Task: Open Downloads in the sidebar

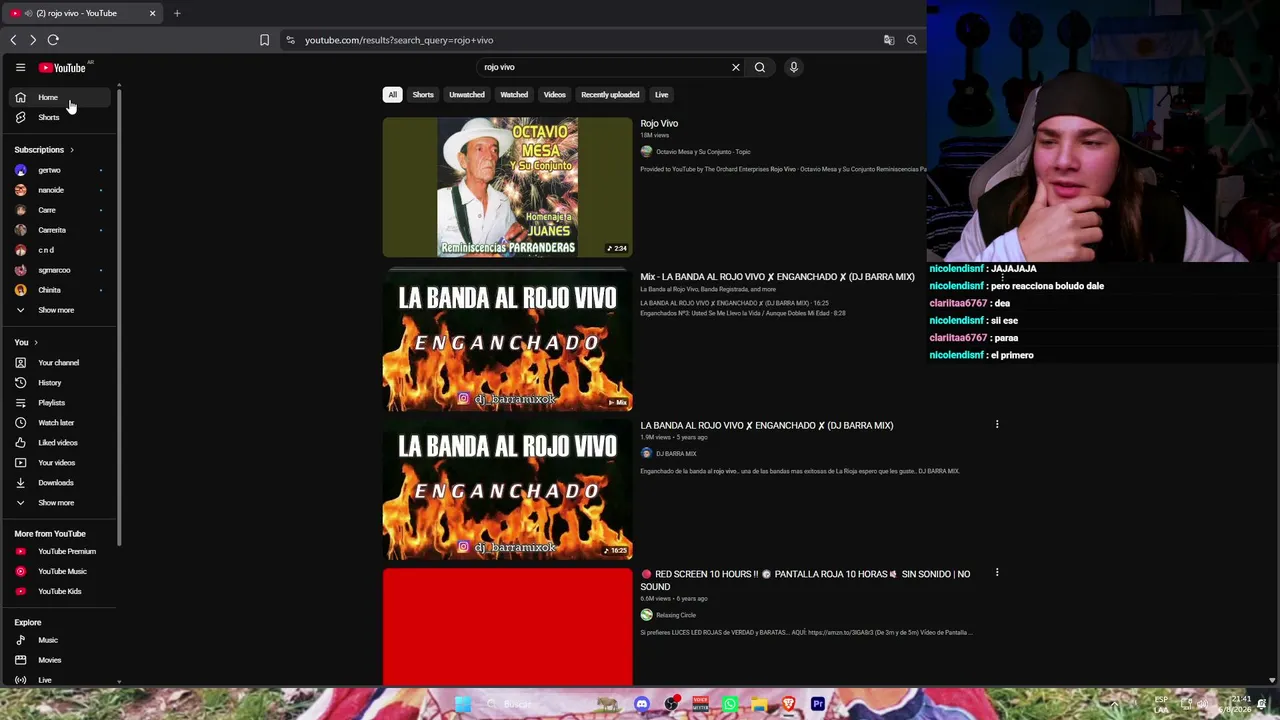Action: click(x=60, y=483)
